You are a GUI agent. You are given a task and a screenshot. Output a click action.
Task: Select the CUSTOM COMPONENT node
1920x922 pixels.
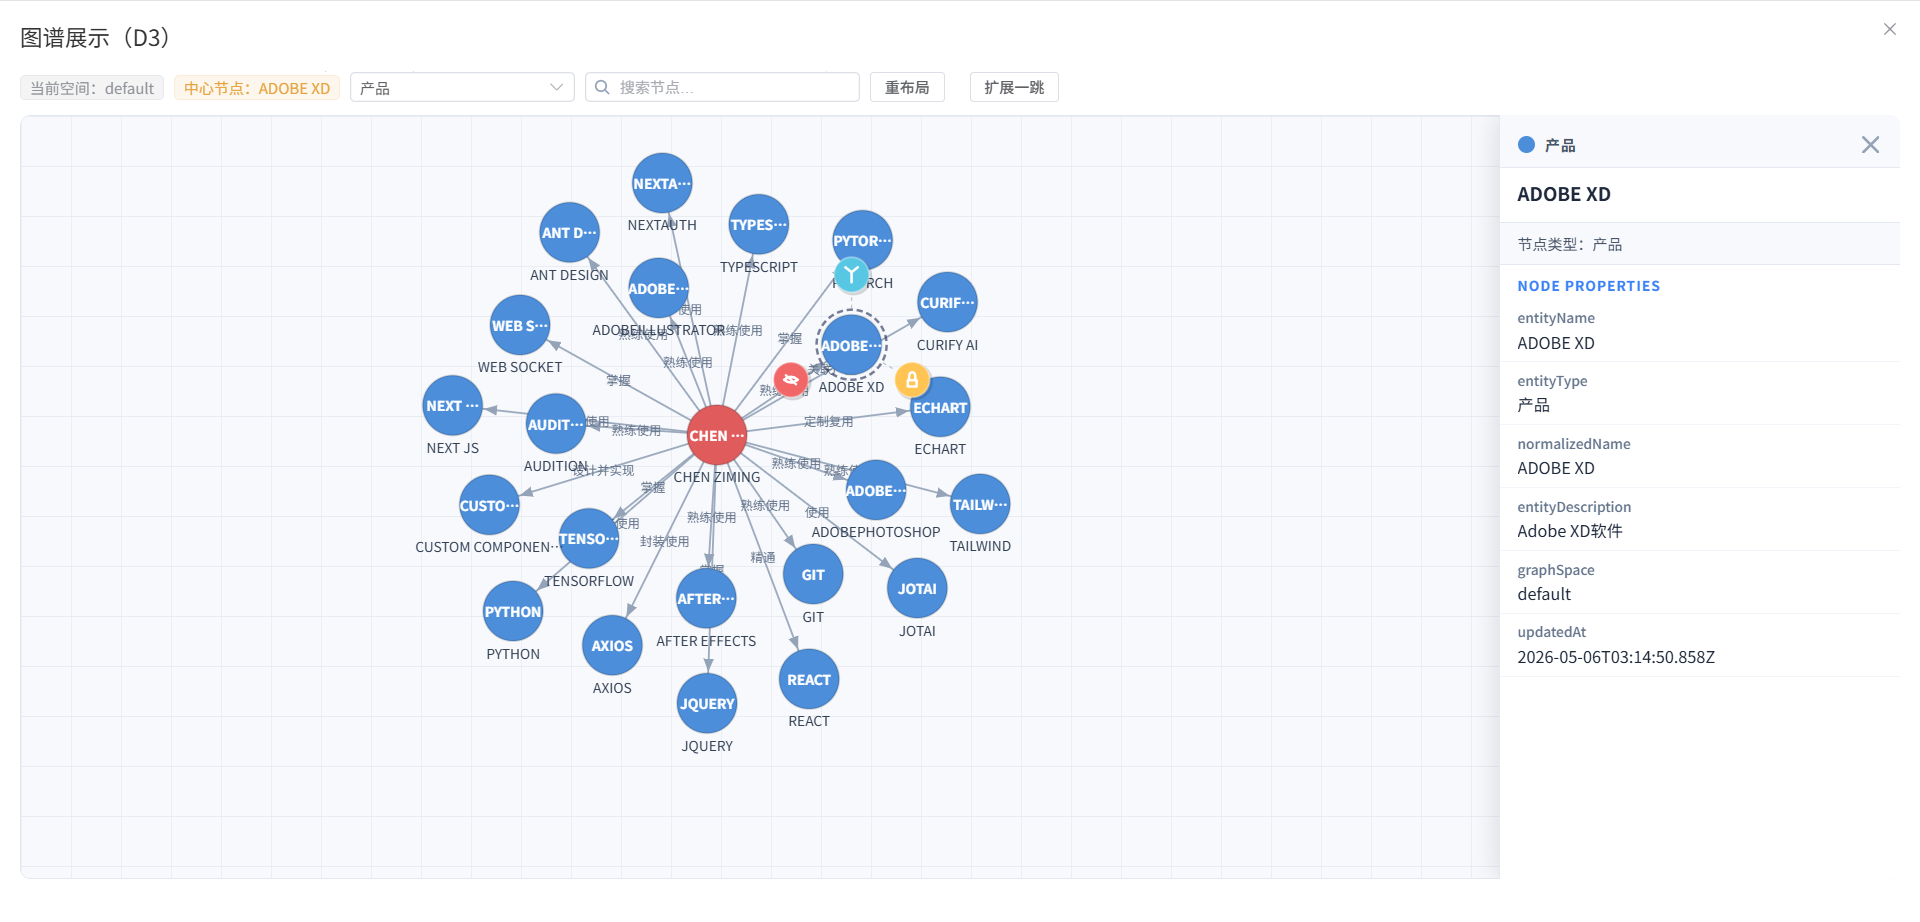489,505
